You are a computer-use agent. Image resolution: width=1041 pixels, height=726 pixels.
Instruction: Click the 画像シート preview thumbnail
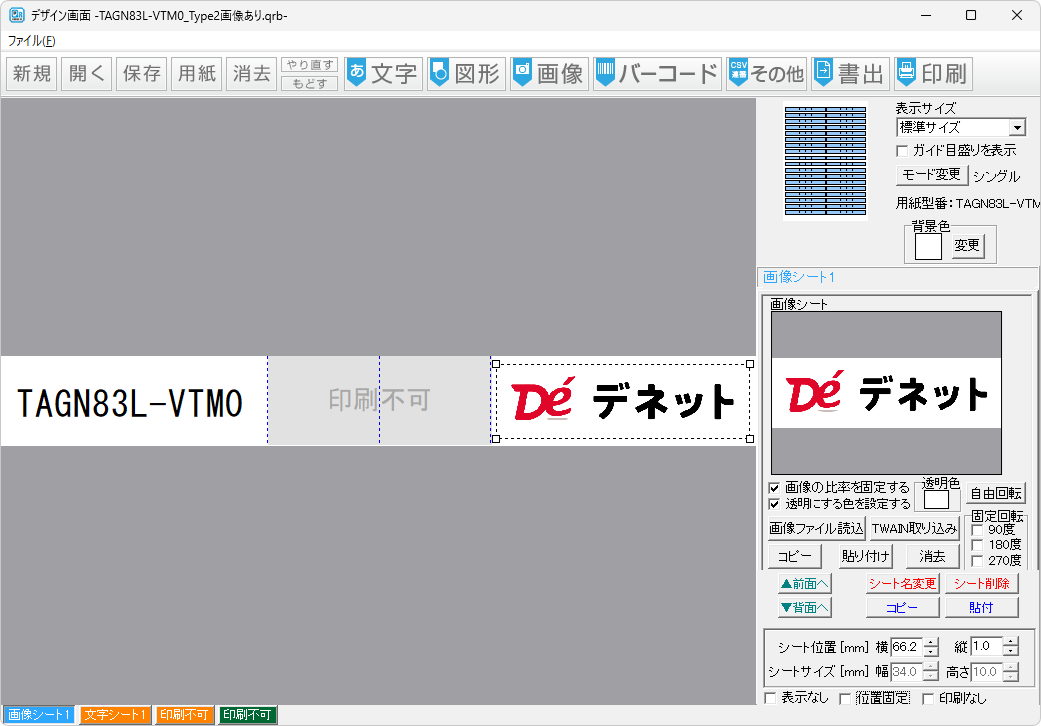pos(886,392)
